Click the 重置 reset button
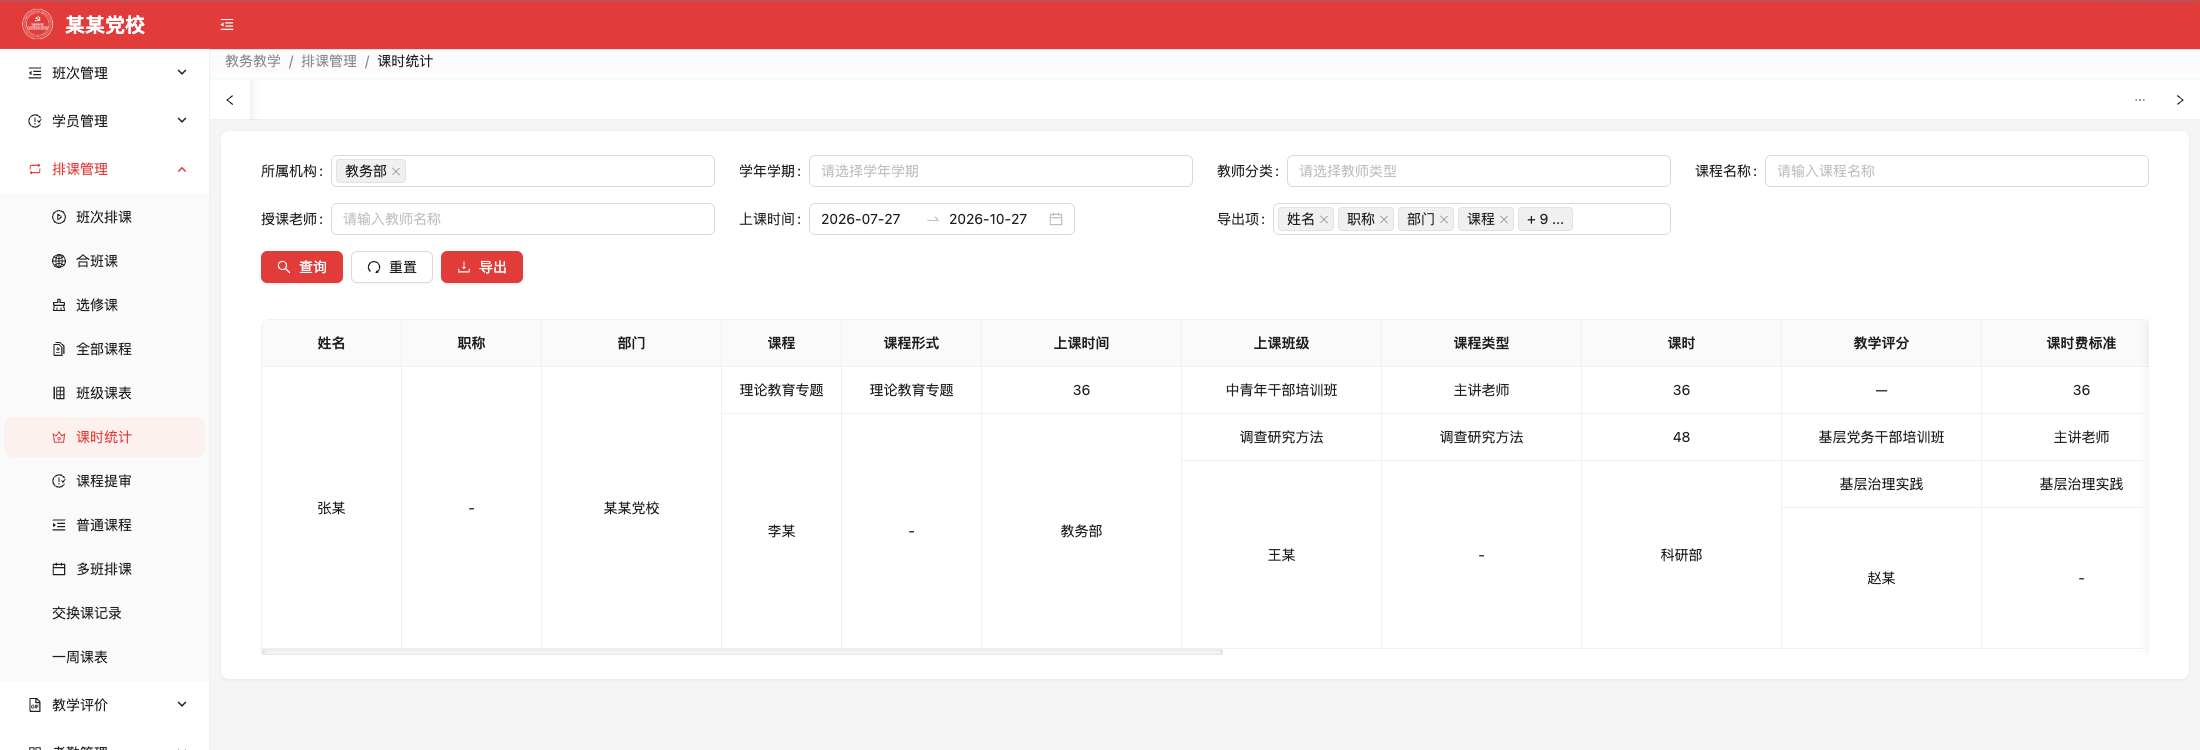 pyautogui.click(x=392, y=267)
